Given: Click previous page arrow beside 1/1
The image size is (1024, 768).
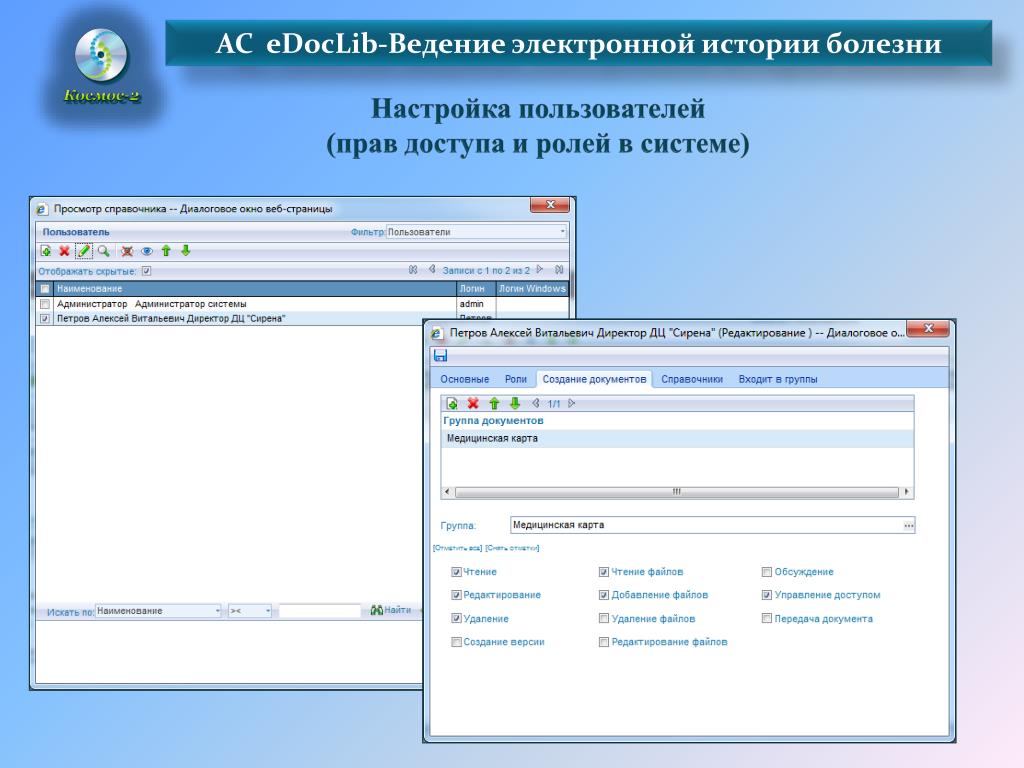Looking at the screenshot, I should tap(536, 404).
